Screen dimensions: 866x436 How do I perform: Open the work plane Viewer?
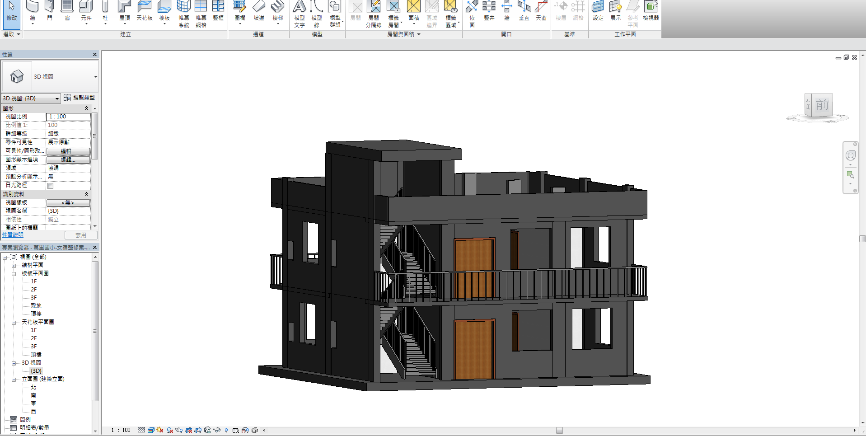(x=651, y=11)
